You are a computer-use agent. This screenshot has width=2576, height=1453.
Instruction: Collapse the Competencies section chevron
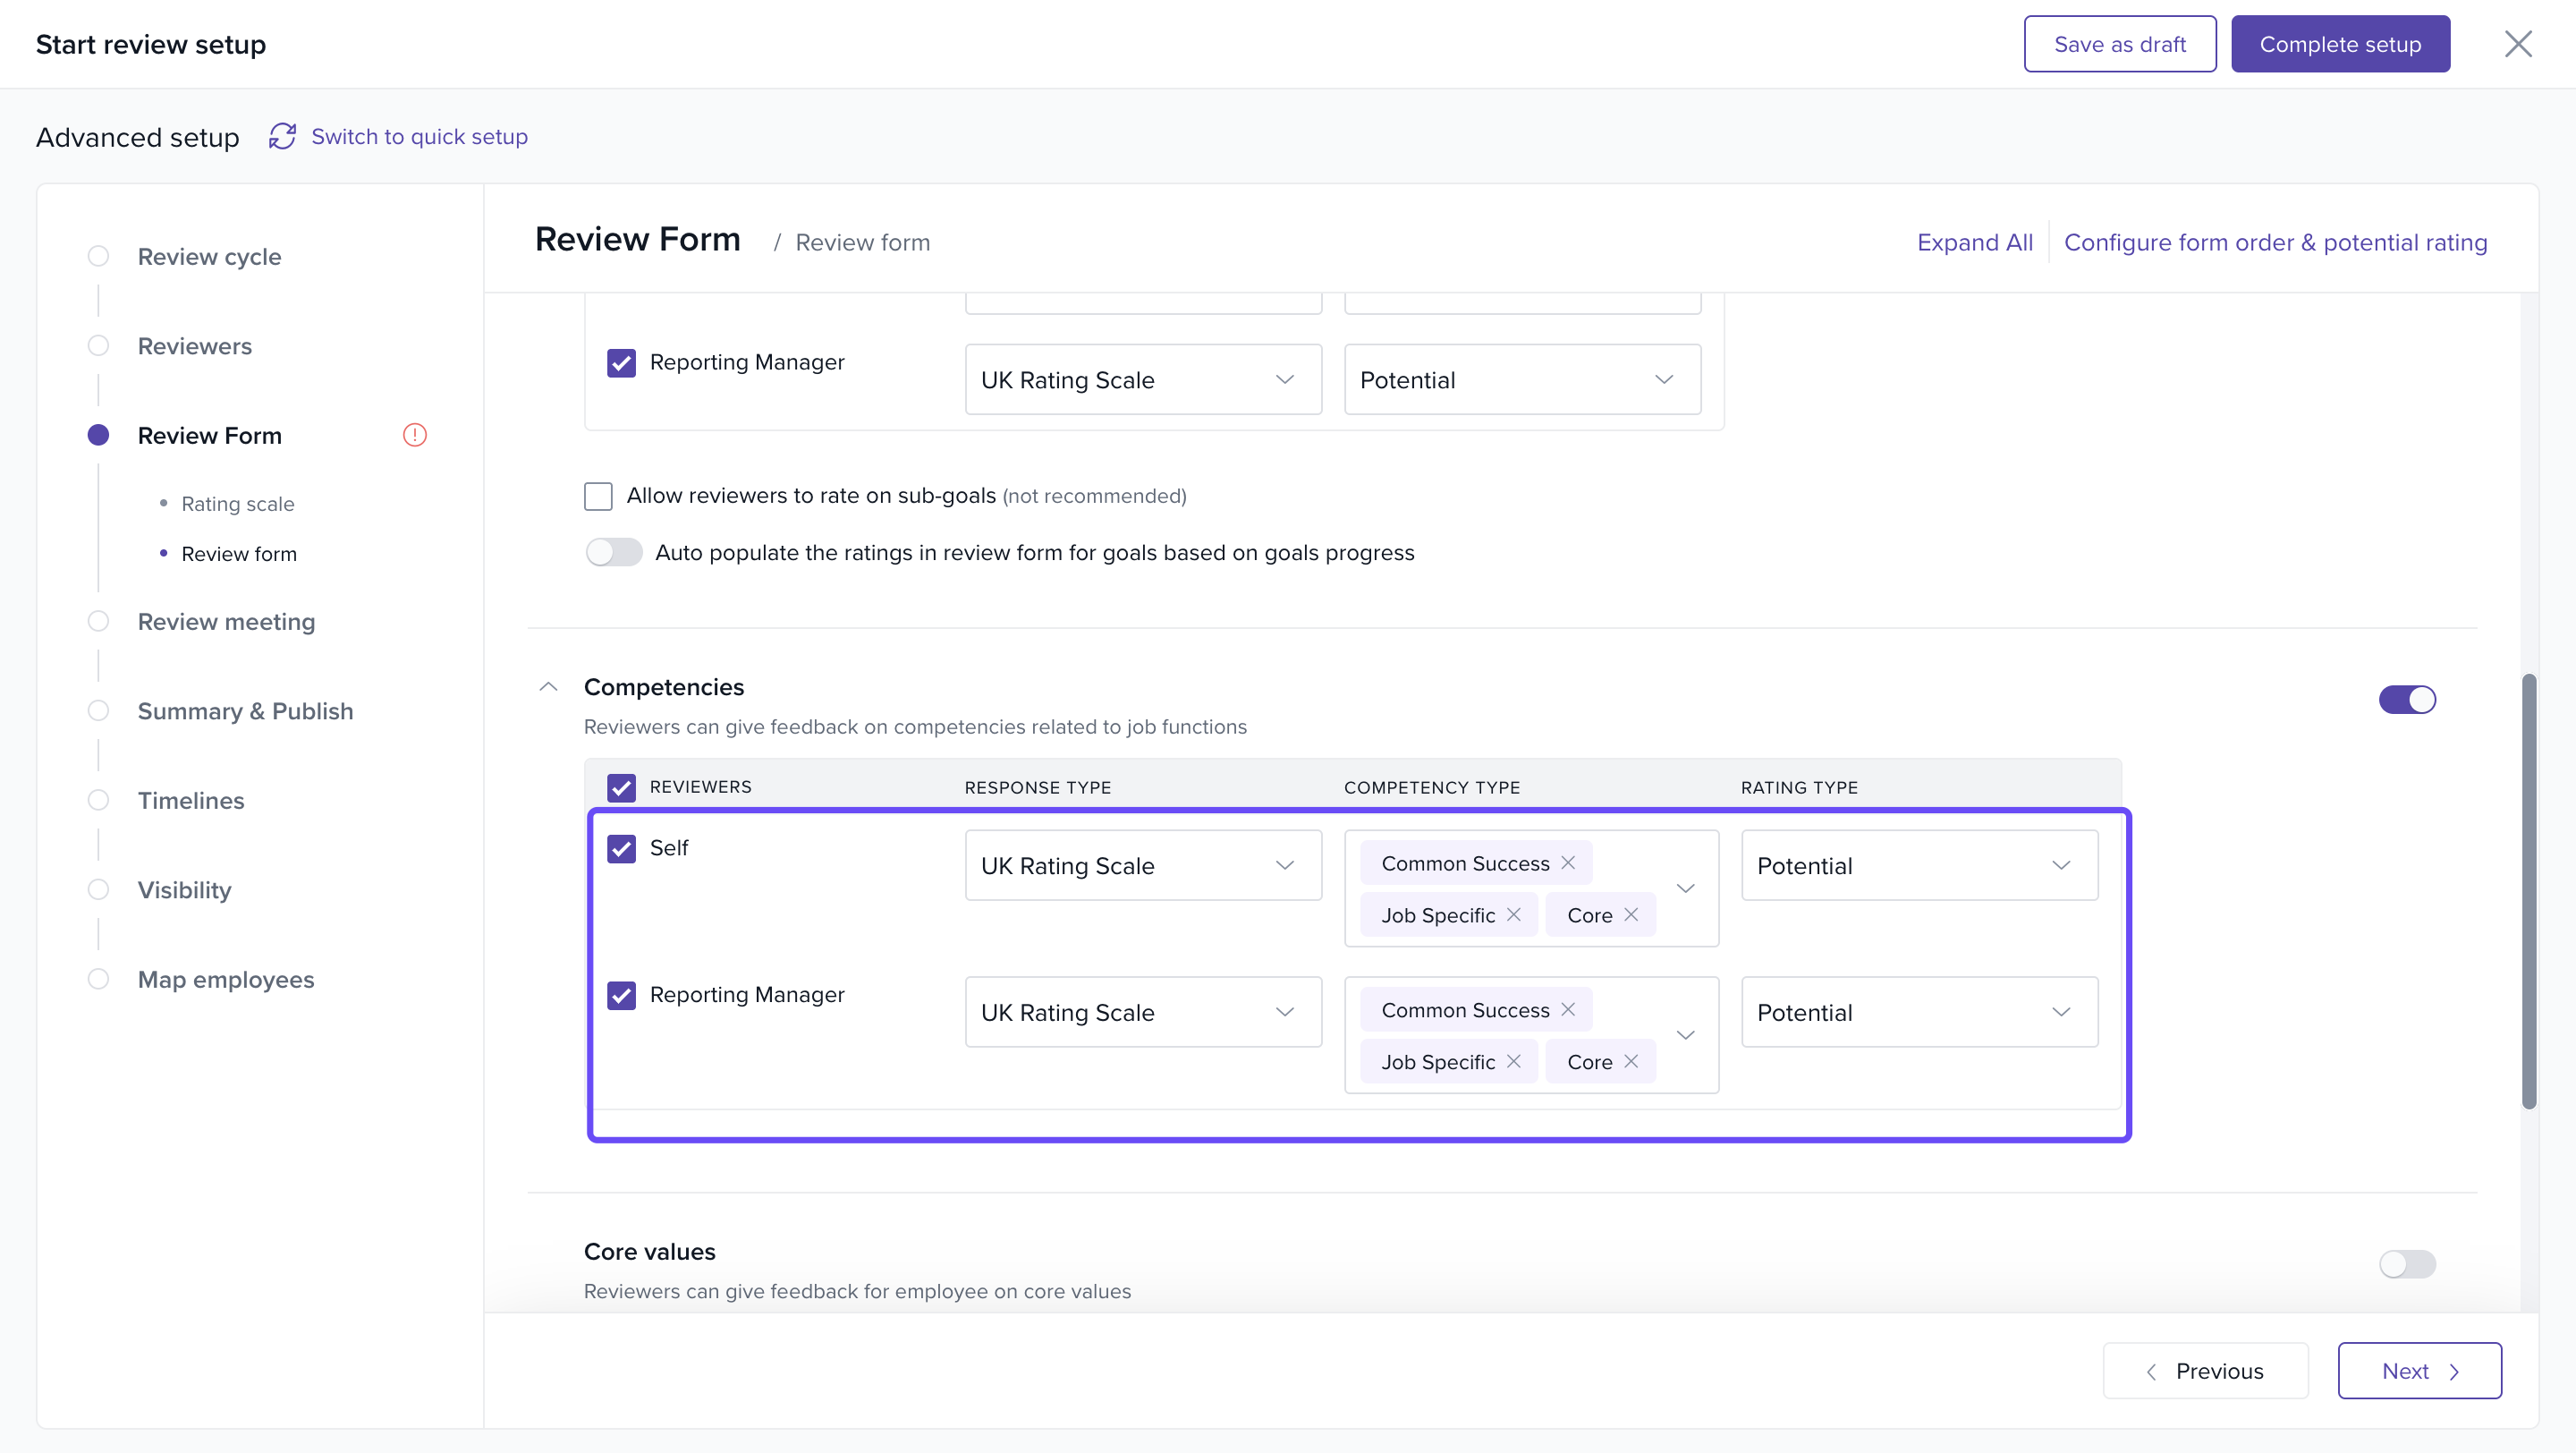548,687
